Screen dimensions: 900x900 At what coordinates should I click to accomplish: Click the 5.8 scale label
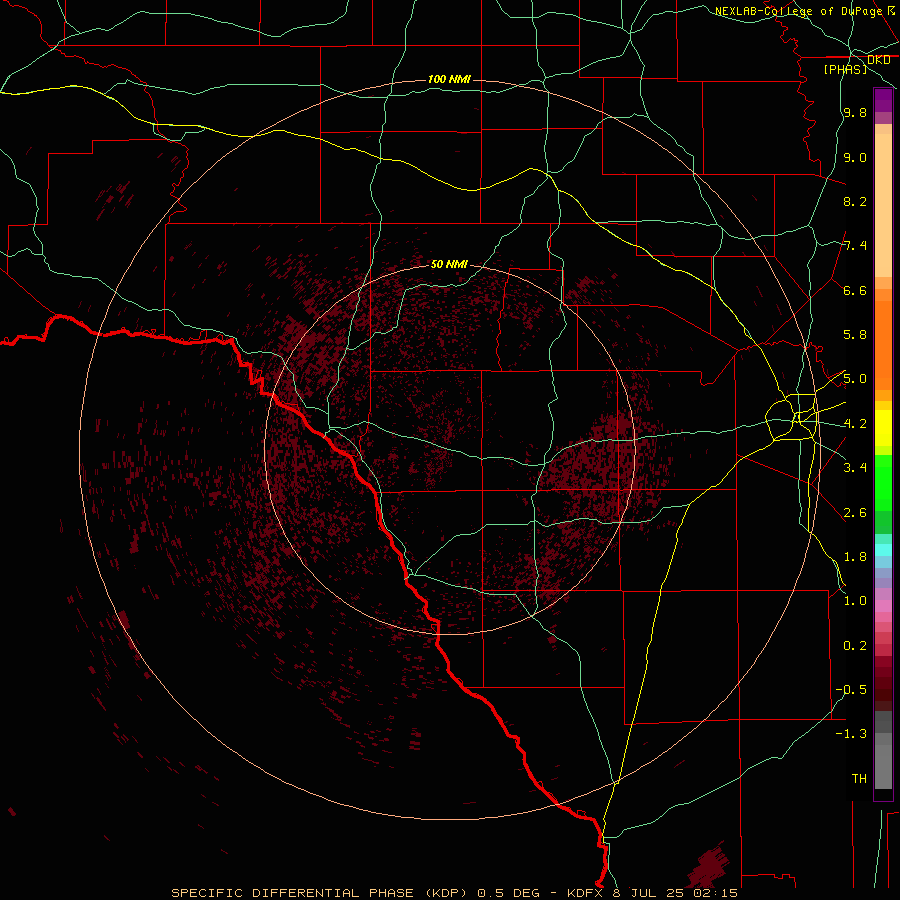point(855,335)
